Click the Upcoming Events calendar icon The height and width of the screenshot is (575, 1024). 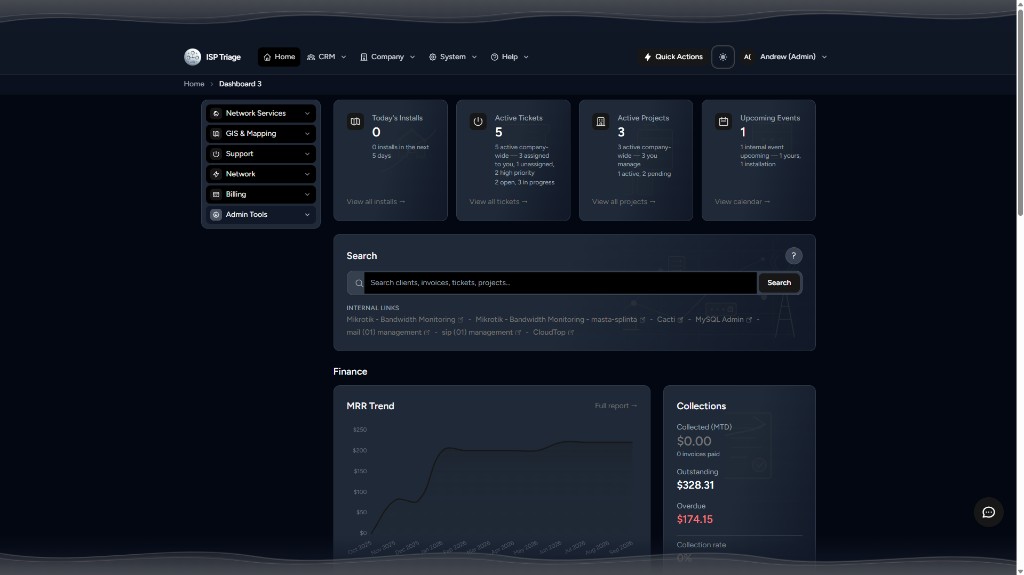click(x=723, y=122)
